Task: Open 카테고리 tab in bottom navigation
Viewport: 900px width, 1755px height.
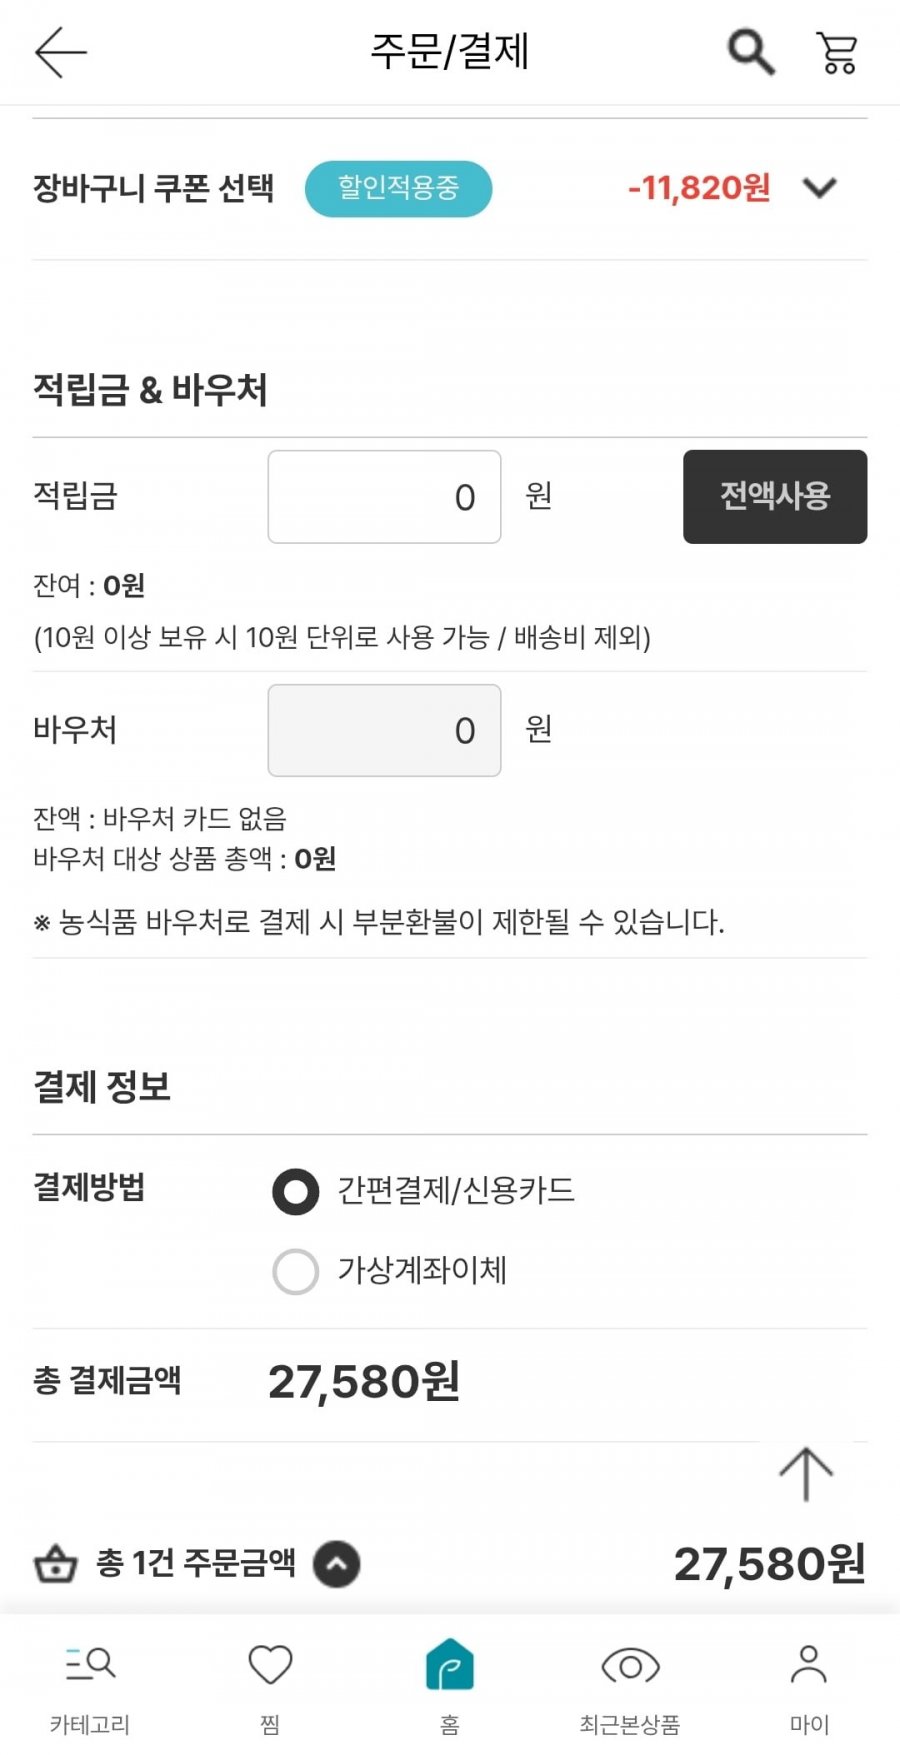Action: [x=90, y=1686]
